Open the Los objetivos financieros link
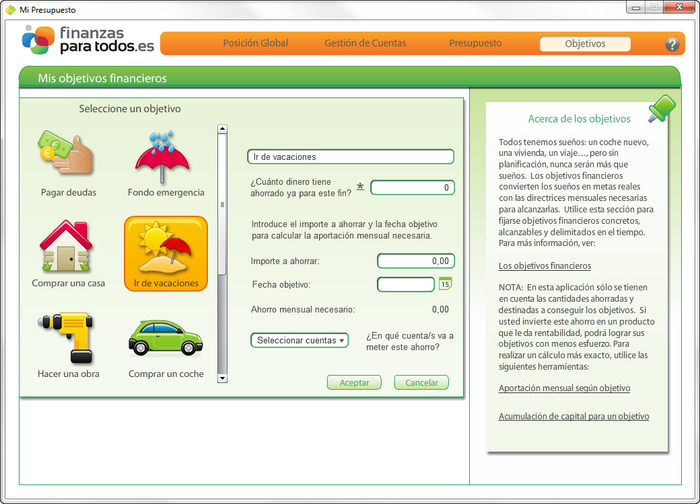This screenshot has width=700, height=504. click(x=545, y=267)
